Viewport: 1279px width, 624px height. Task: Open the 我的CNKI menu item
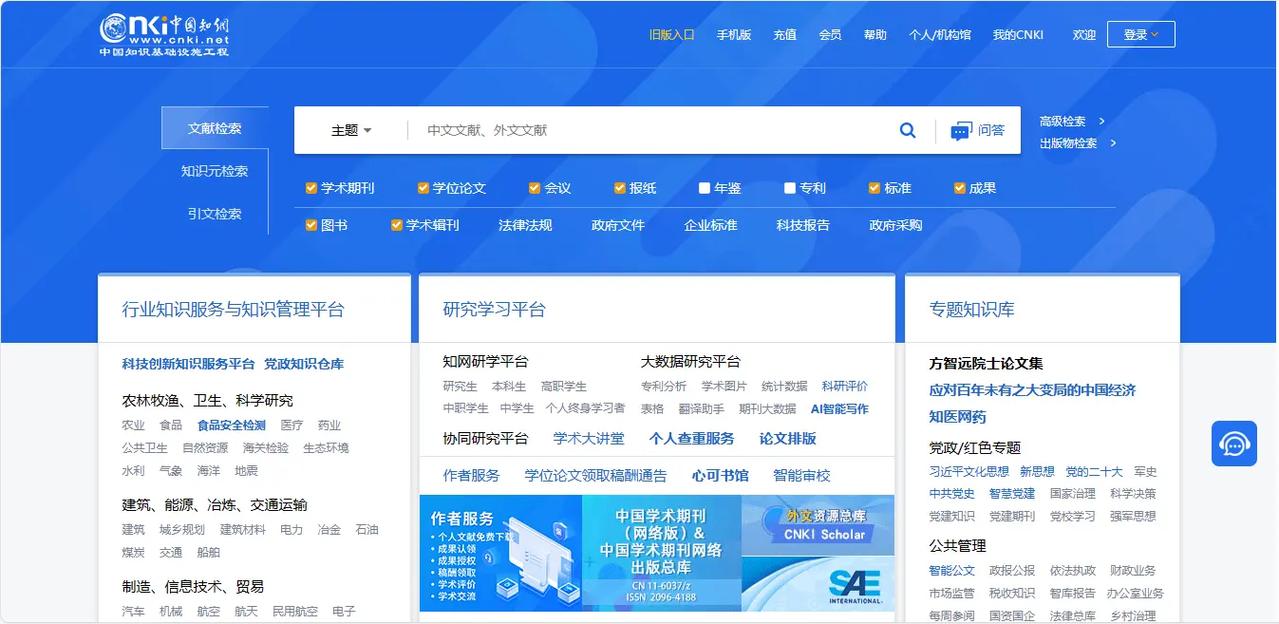tap(1017, 33)
